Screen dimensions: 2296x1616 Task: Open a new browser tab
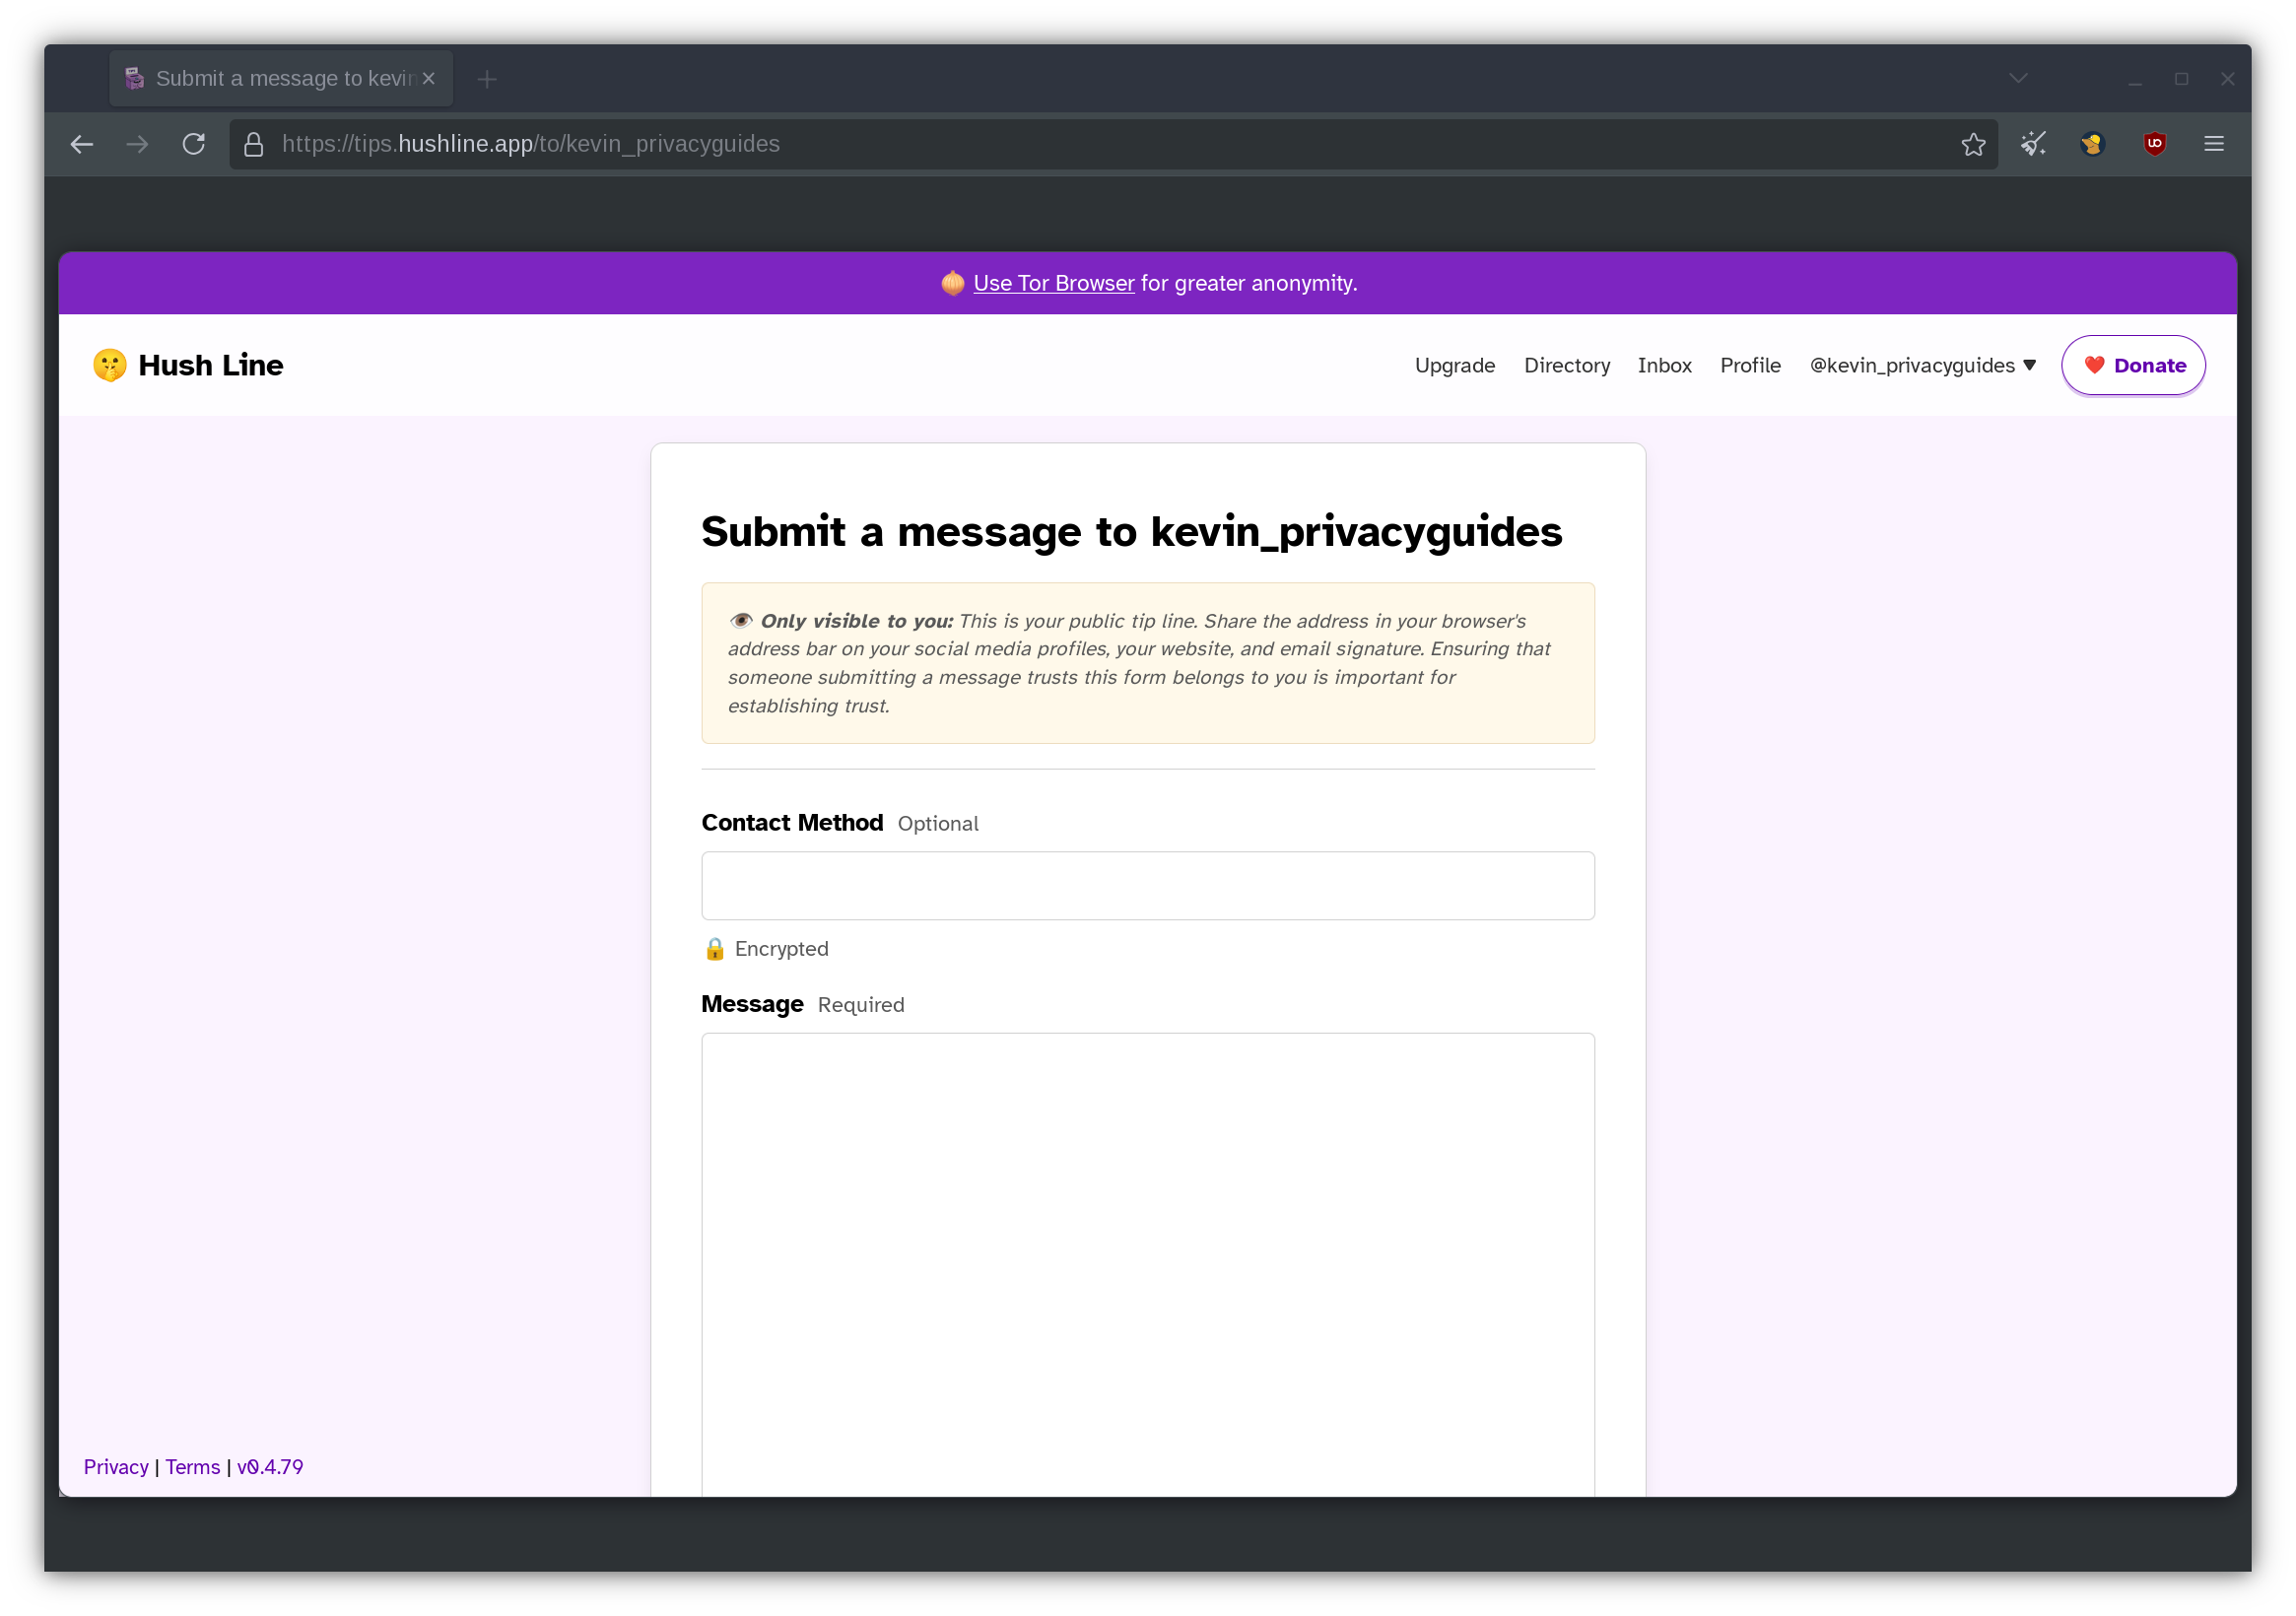point(487,79)
